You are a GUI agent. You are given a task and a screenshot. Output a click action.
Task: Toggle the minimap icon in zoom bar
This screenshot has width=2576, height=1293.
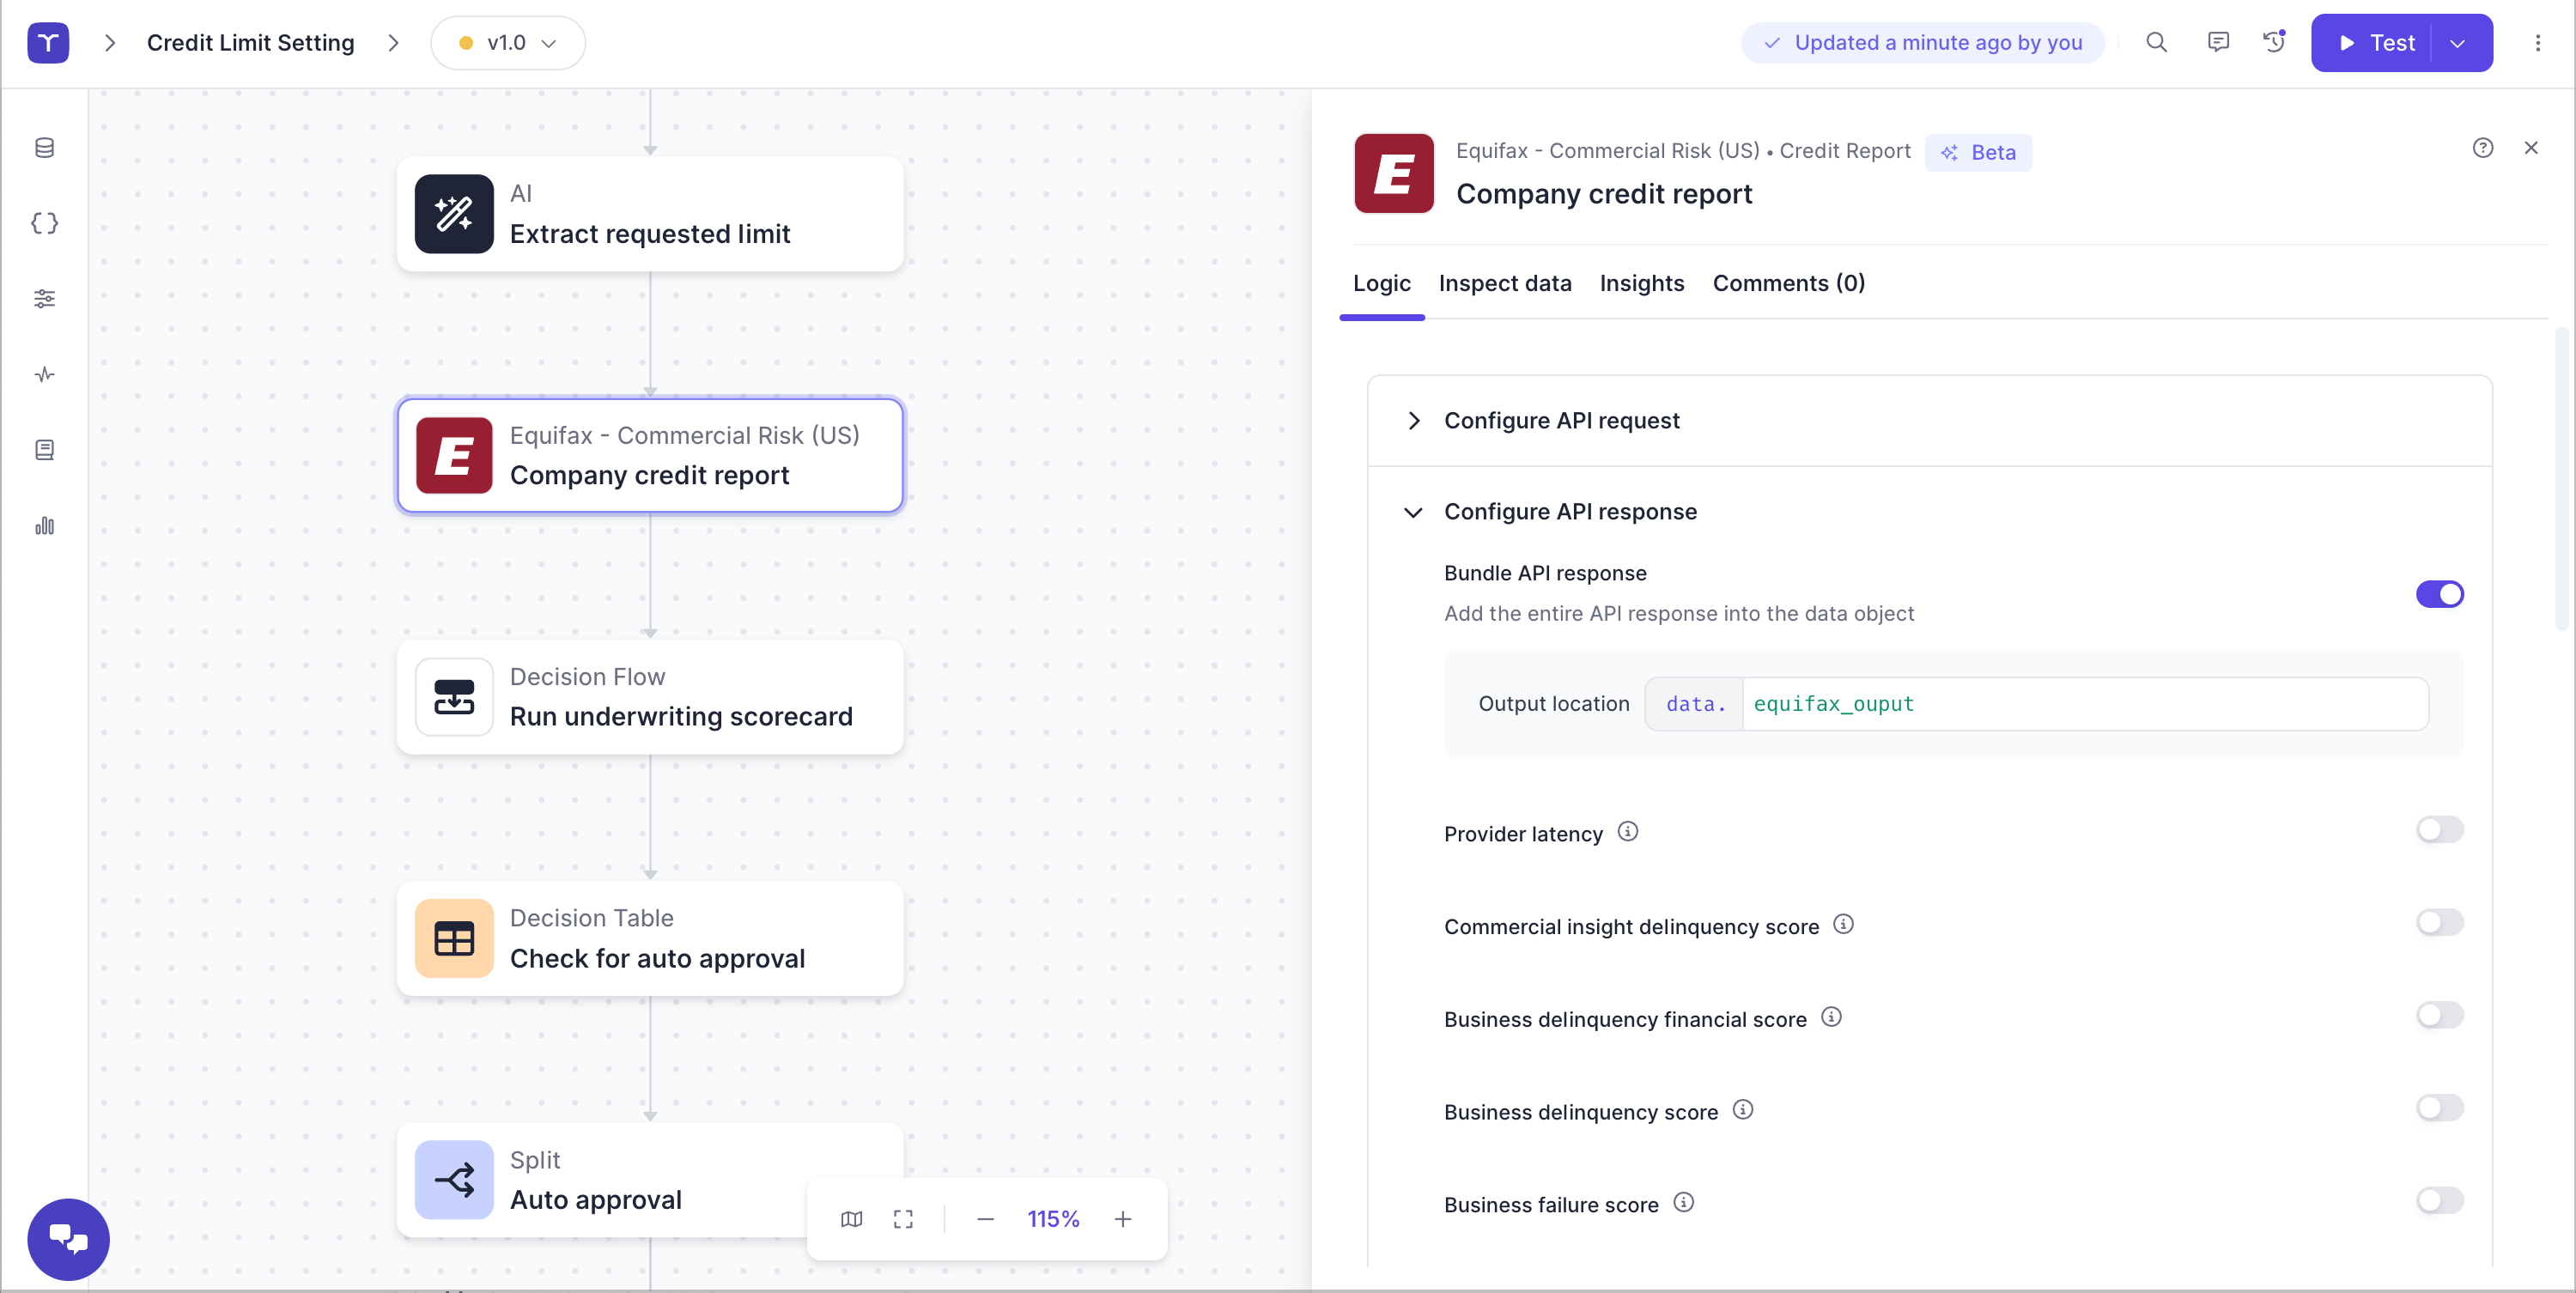pyautogui.click(x=851, y=1219)
